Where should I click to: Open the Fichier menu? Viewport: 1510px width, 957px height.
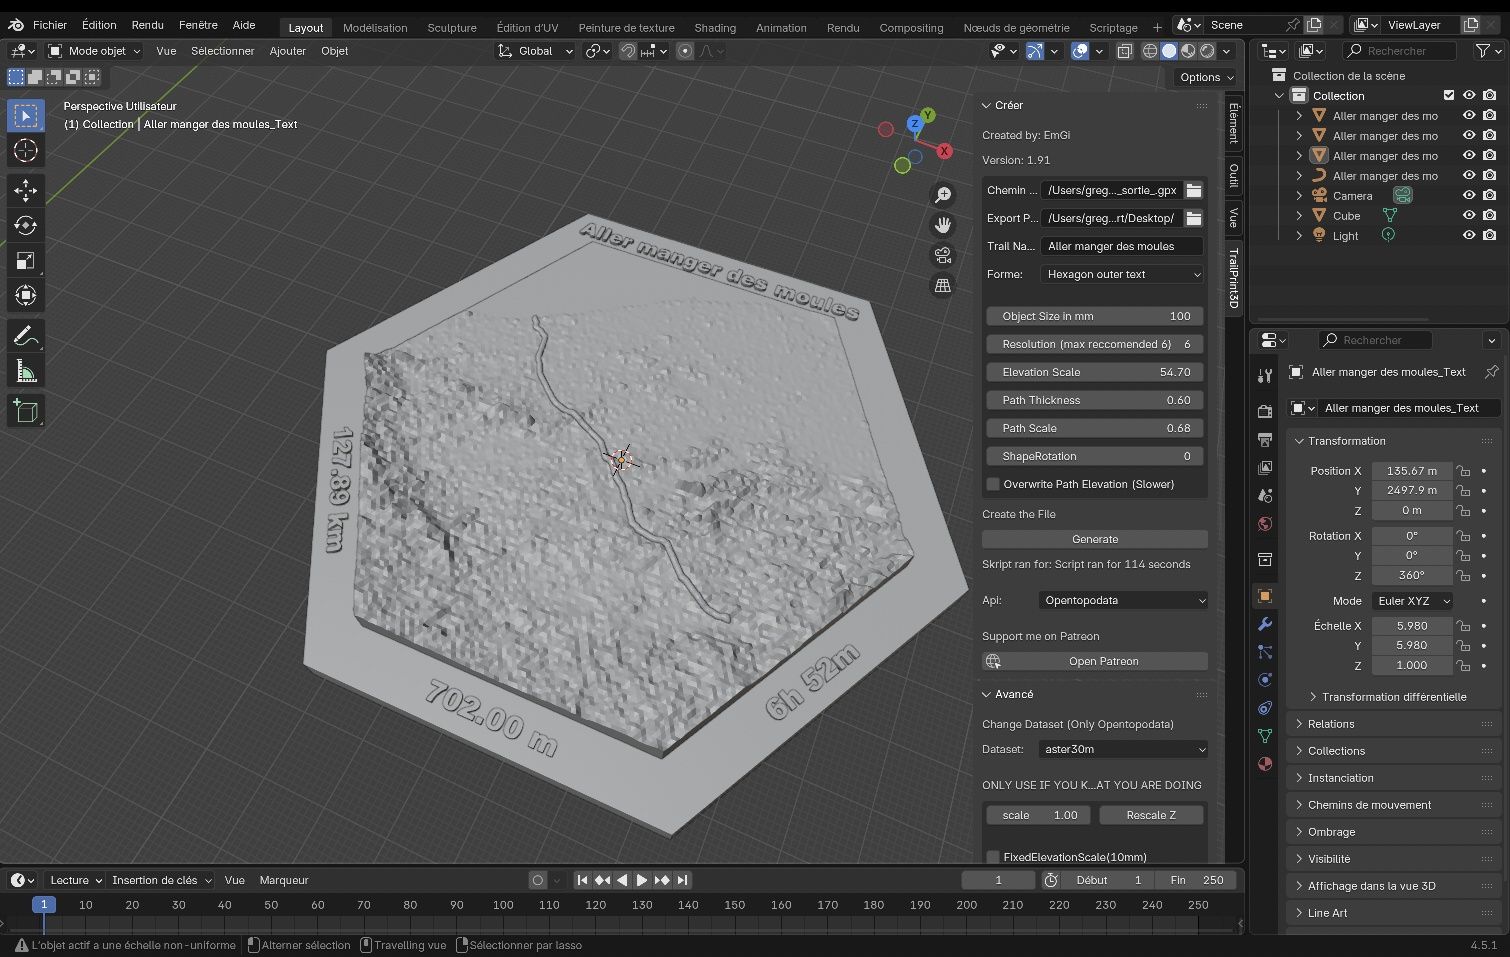(x=50, y=25)
